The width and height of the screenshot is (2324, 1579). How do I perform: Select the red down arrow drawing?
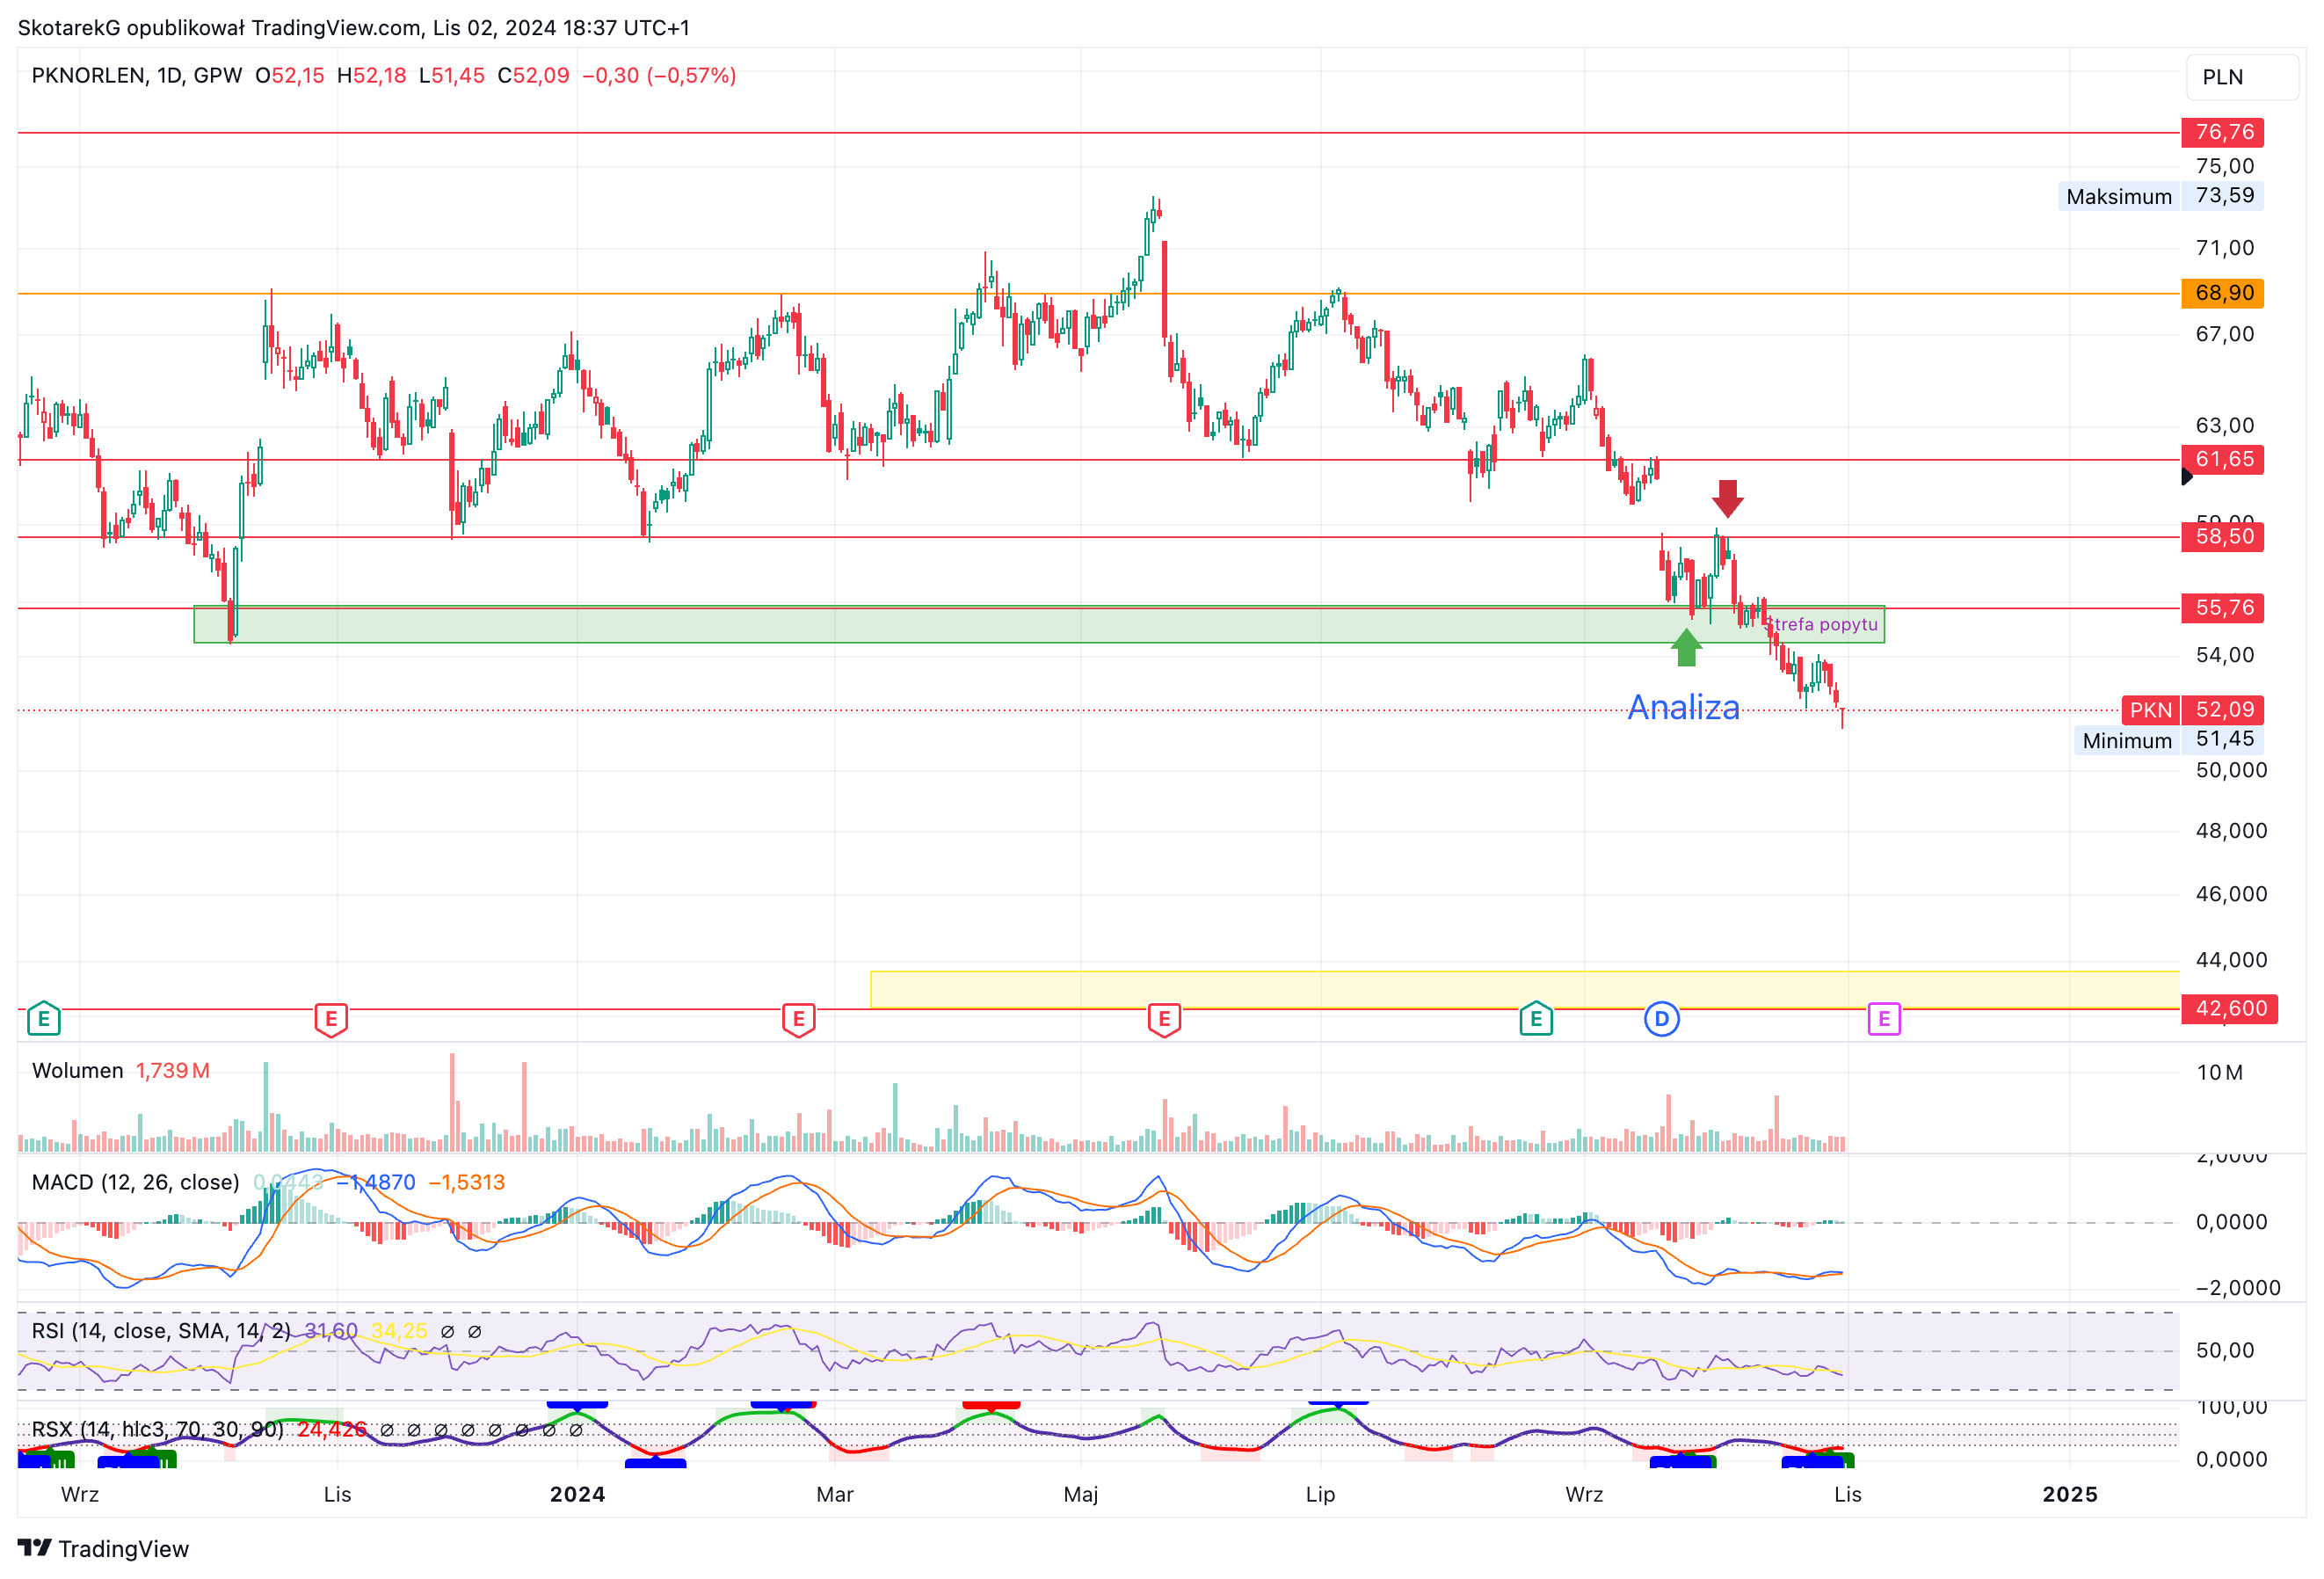coord(1727,498)
